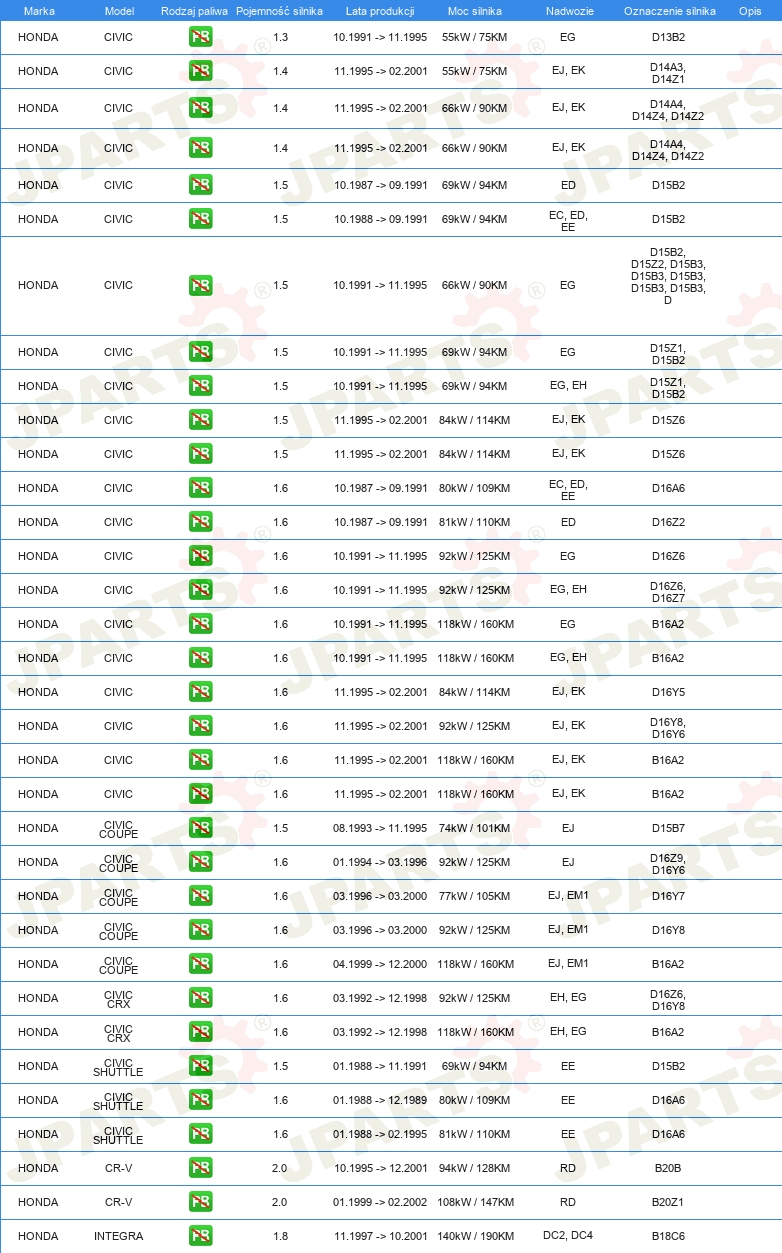Screen dimensions: 782x1253
Task: Select the engine code D16Z2
Action: point(668,522)
